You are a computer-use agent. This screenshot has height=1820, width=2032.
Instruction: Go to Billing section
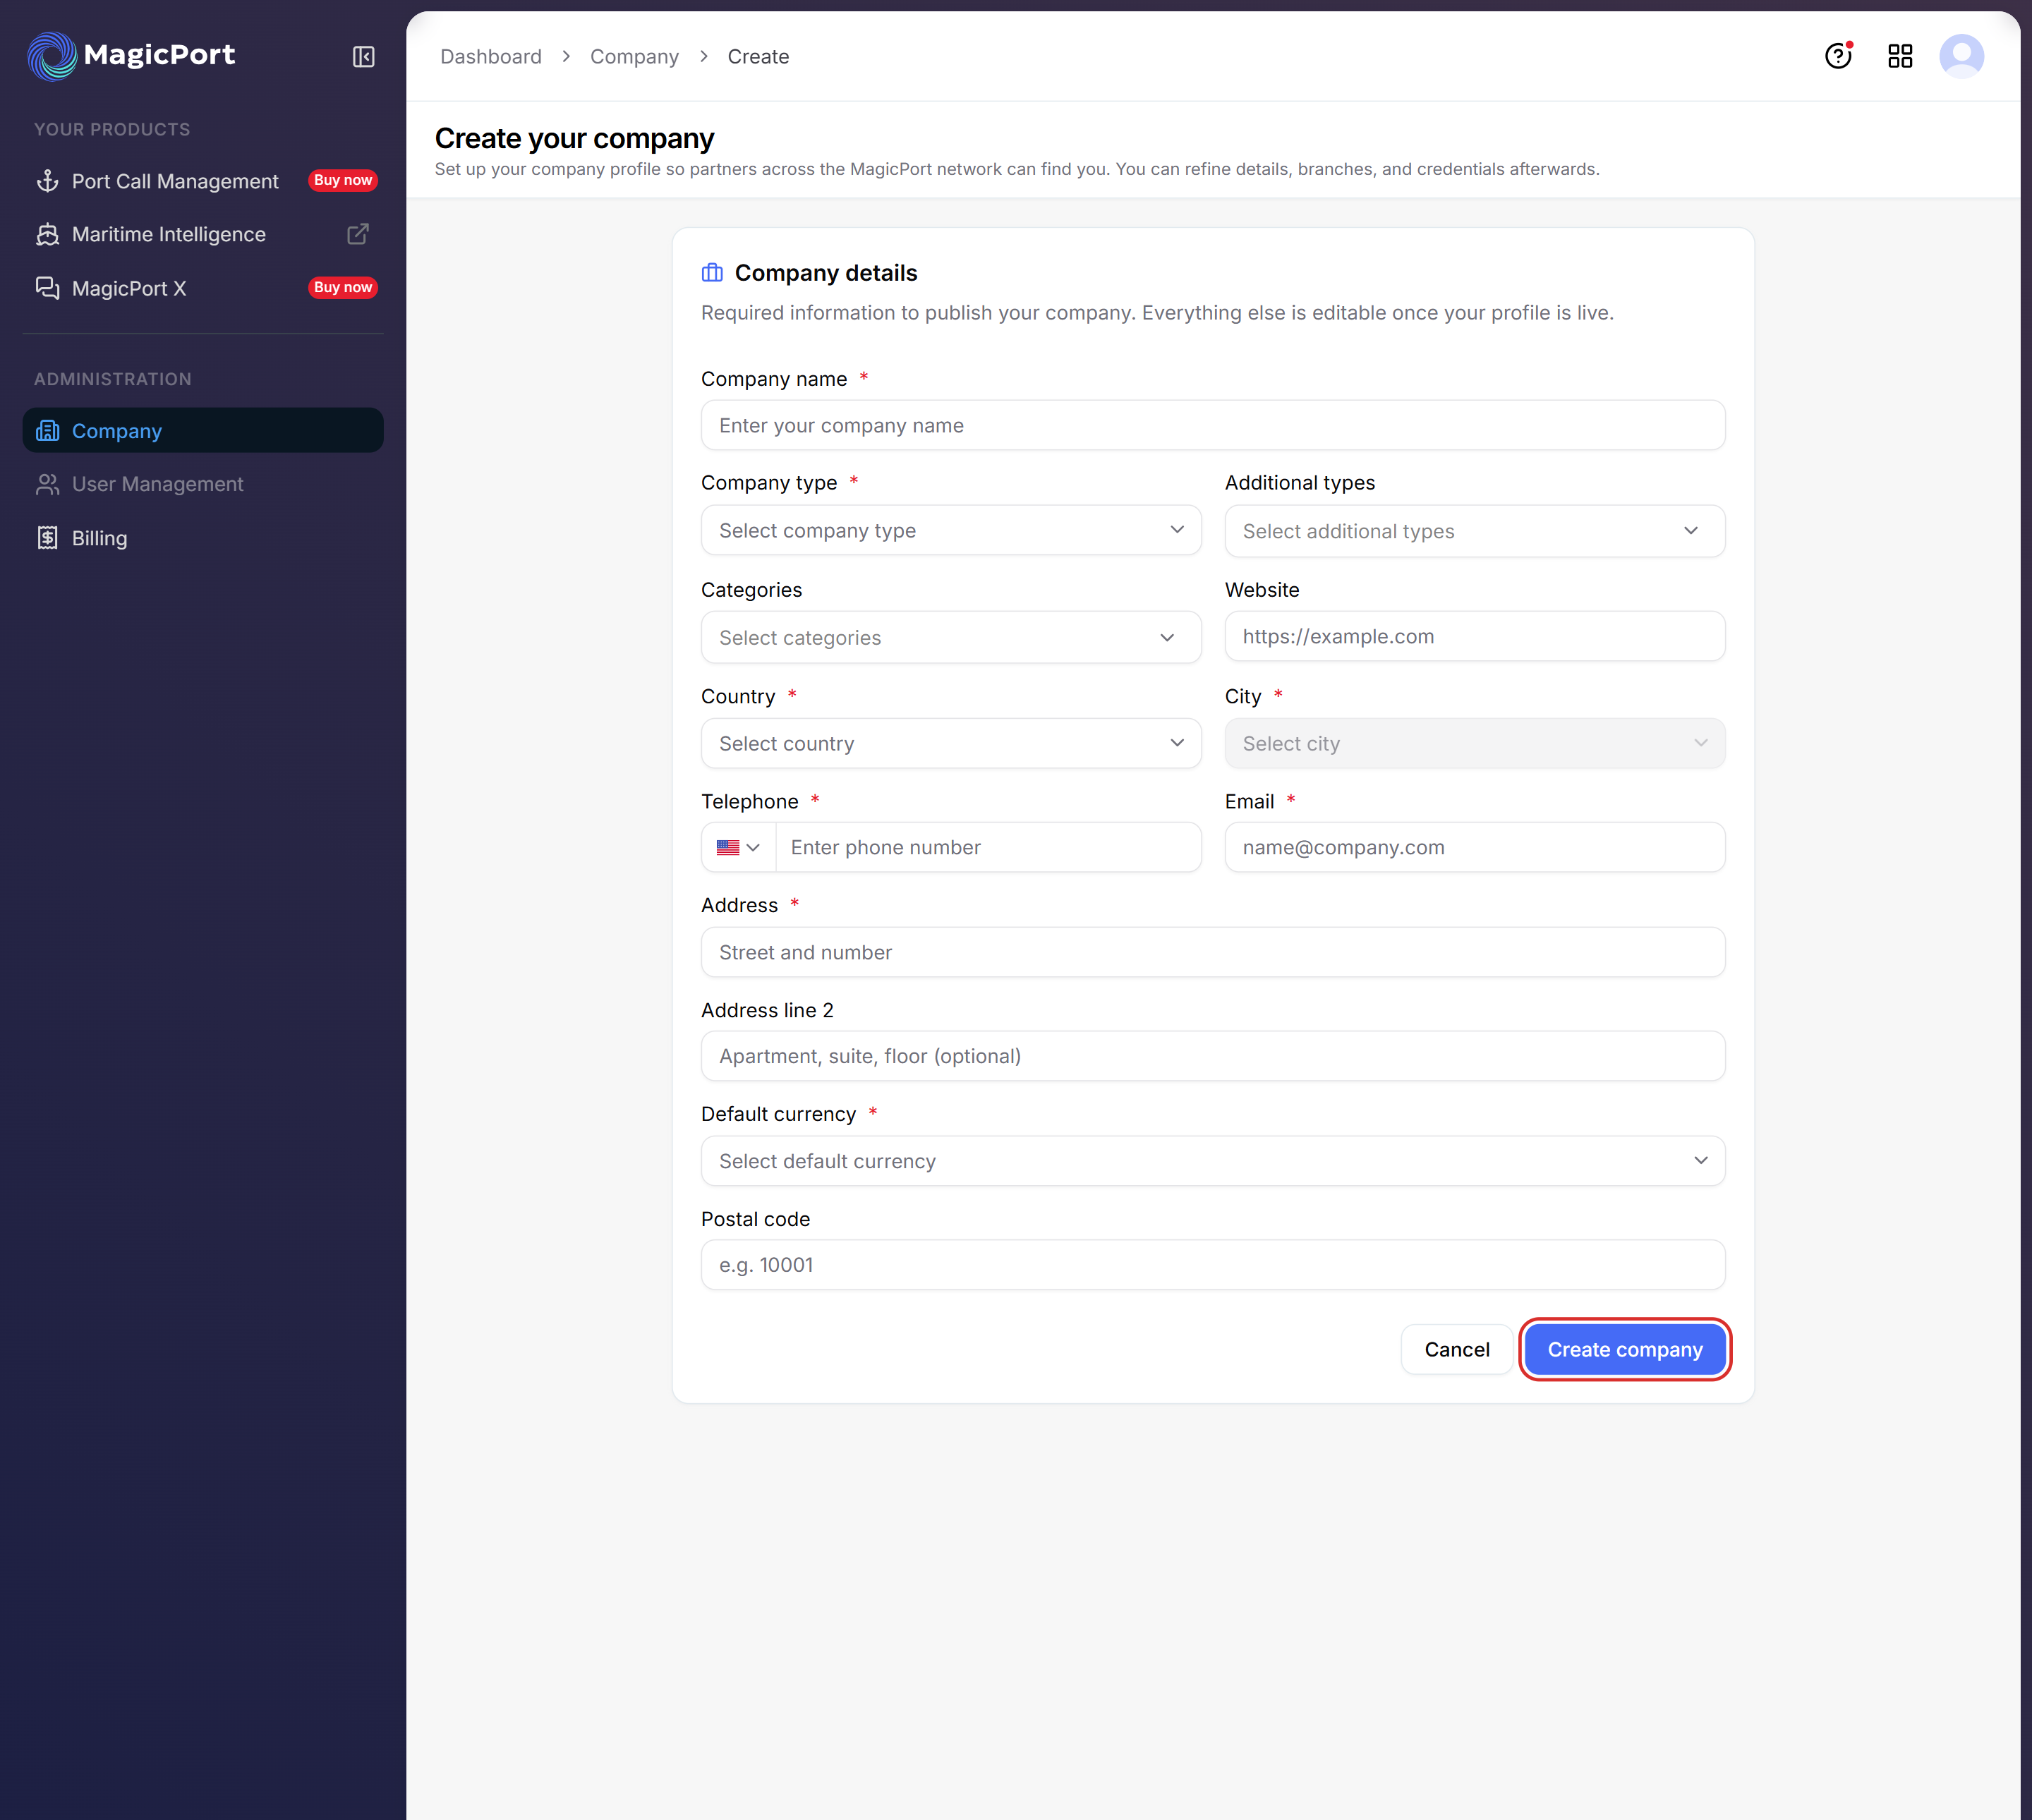pyautogui.click(x=203, y=538)
